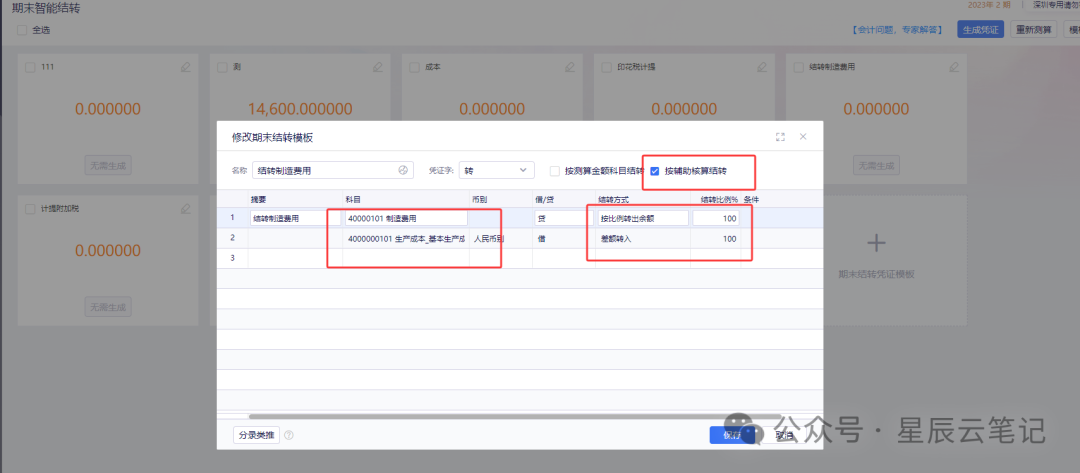Click 无需生成 on the 计提附加税 card
1080x473 pixels.
pyautogui.click(x=108, y=306)
